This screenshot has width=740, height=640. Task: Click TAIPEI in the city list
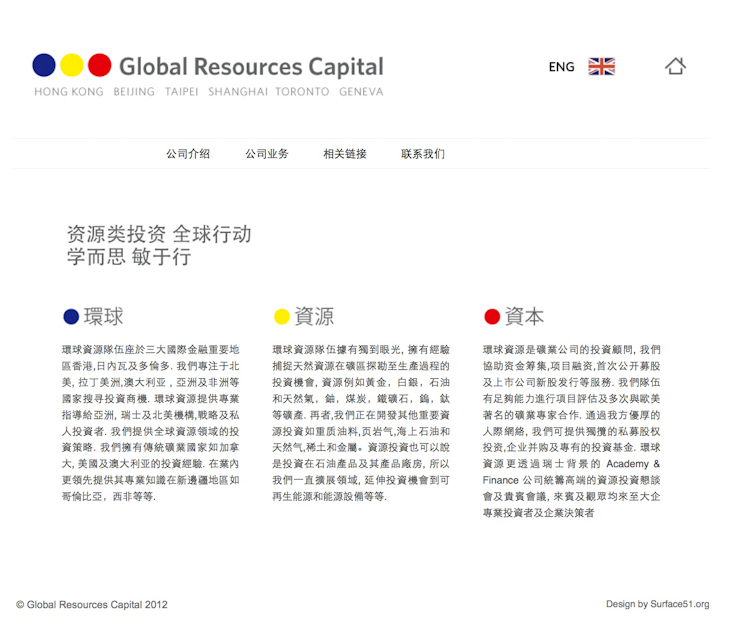tap(182, 92)
